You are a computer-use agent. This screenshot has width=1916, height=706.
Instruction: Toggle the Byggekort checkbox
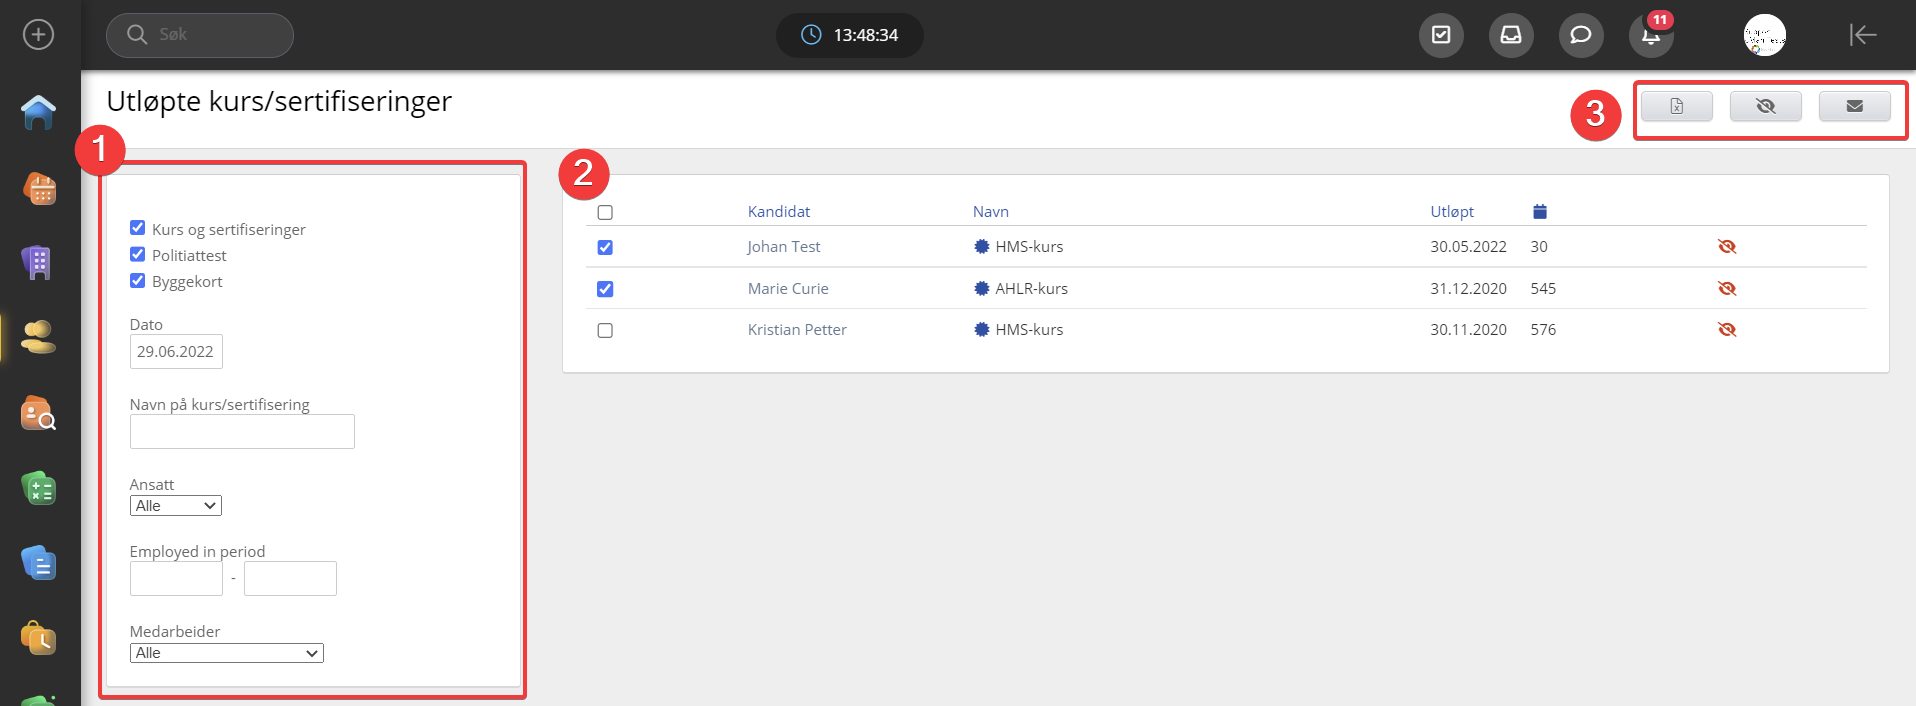138,280
